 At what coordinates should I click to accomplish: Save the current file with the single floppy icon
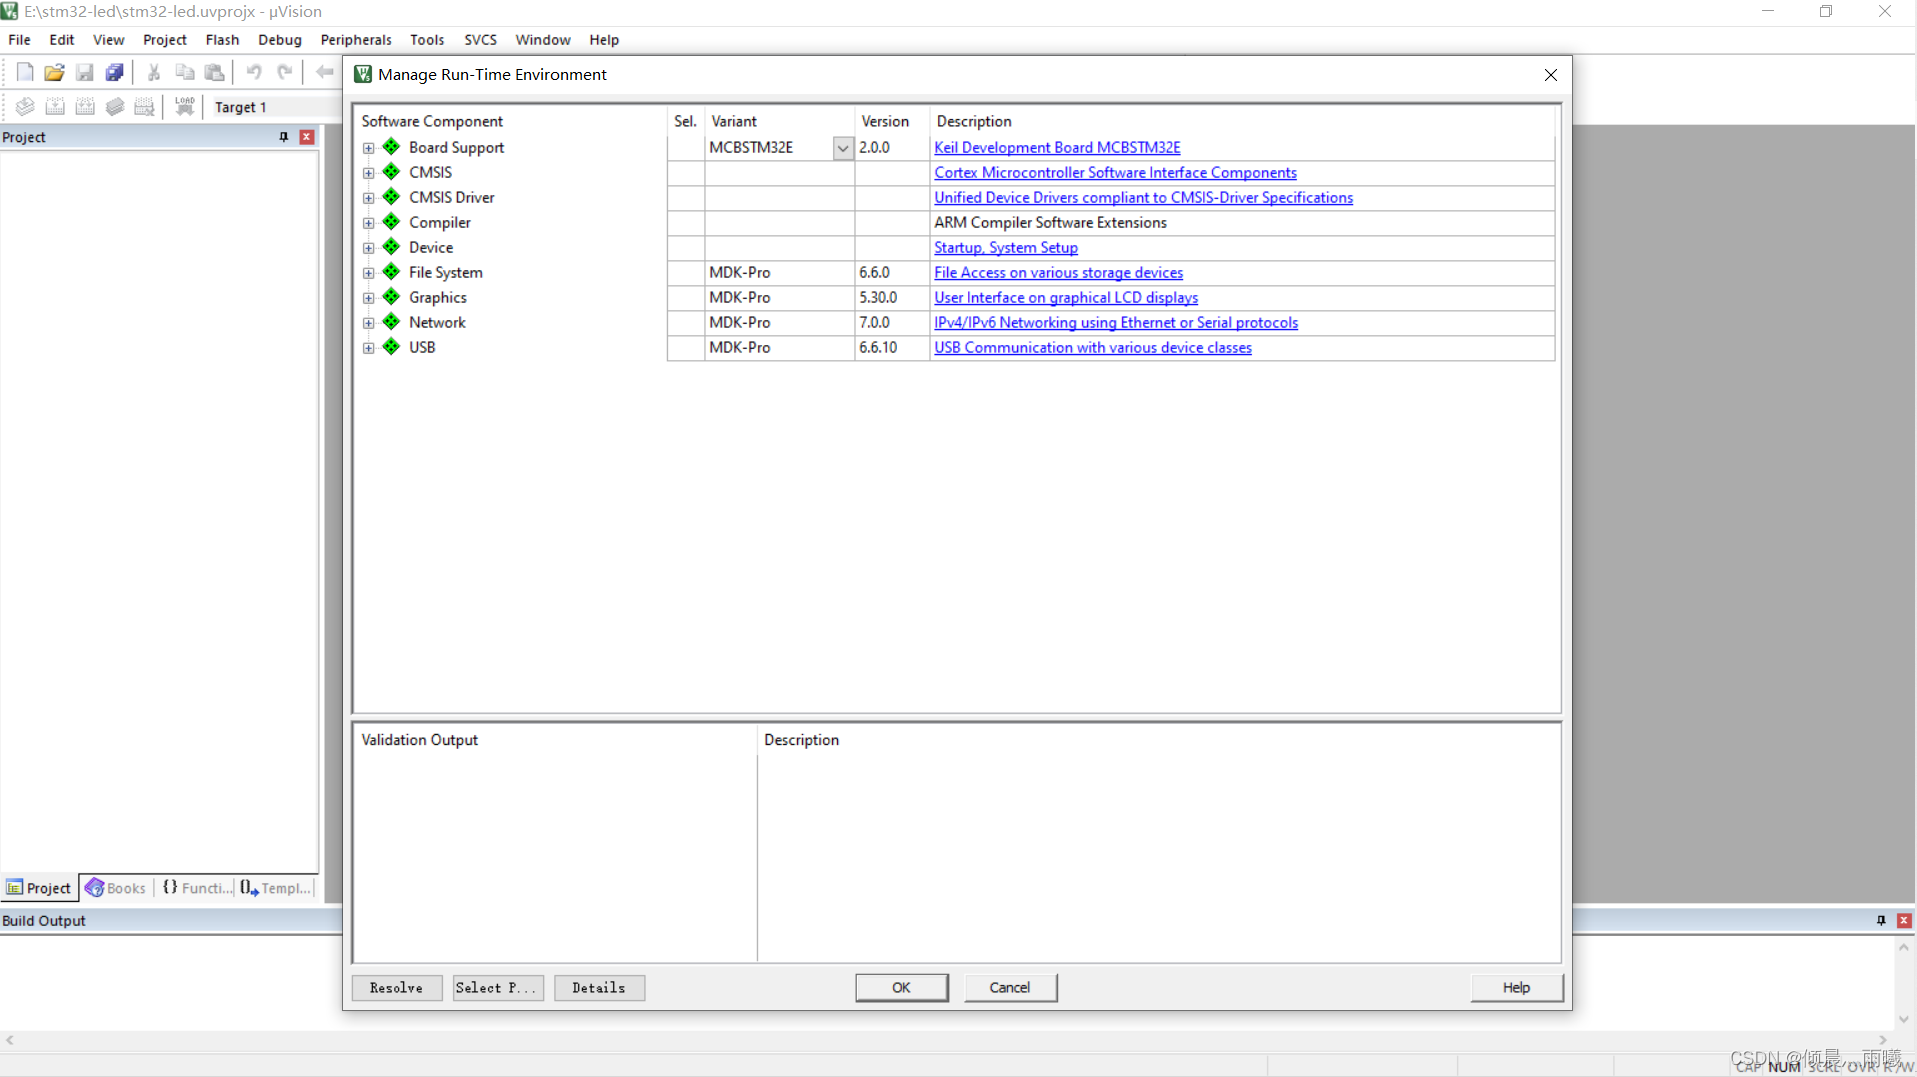pos(84,72)
